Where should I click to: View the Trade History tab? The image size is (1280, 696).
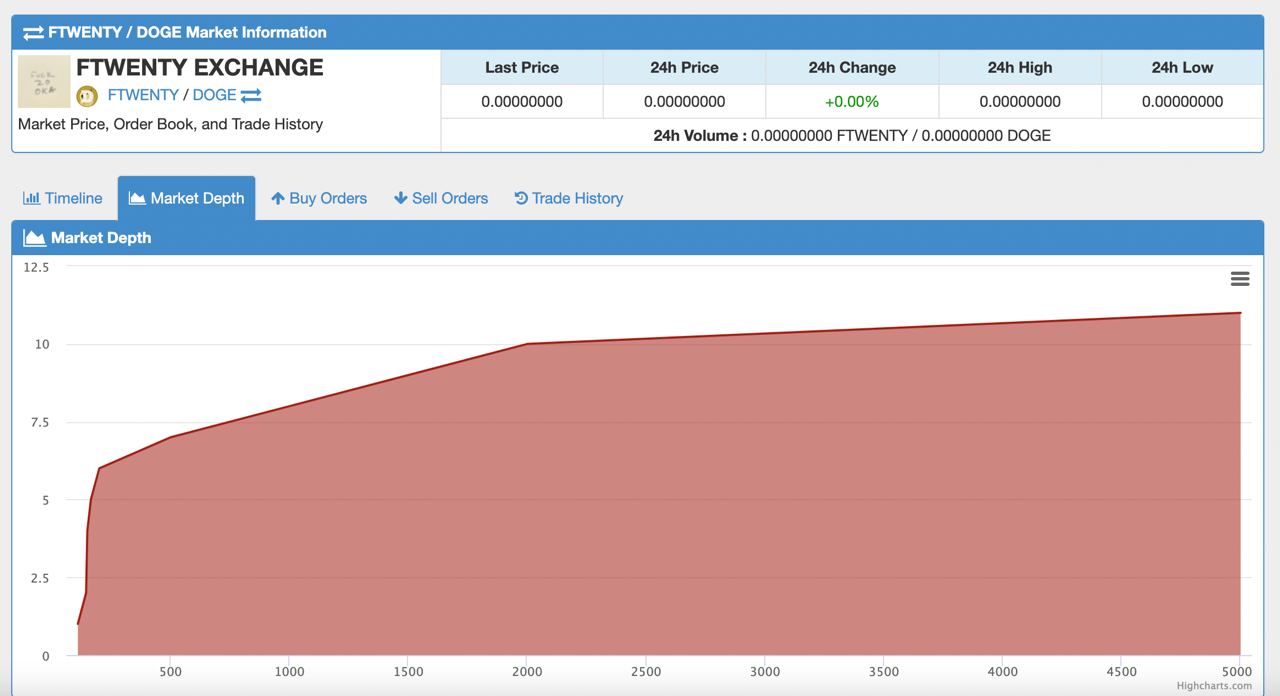point(569,198)
